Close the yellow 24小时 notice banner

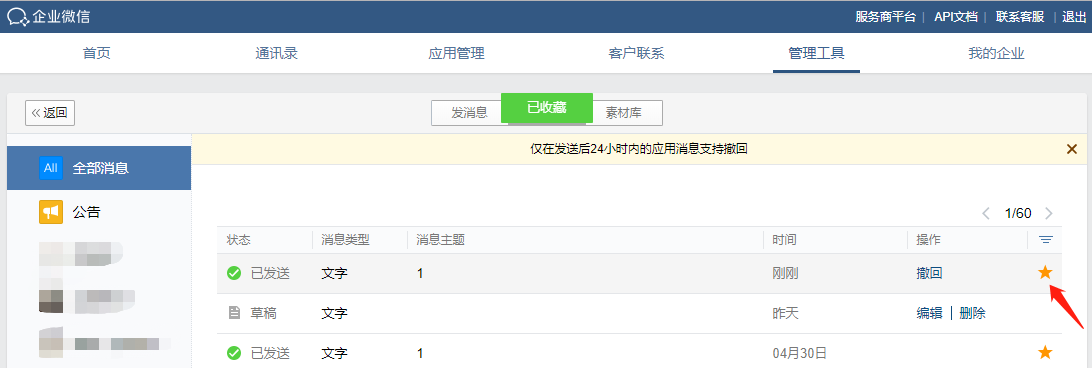coord(1072,148)
